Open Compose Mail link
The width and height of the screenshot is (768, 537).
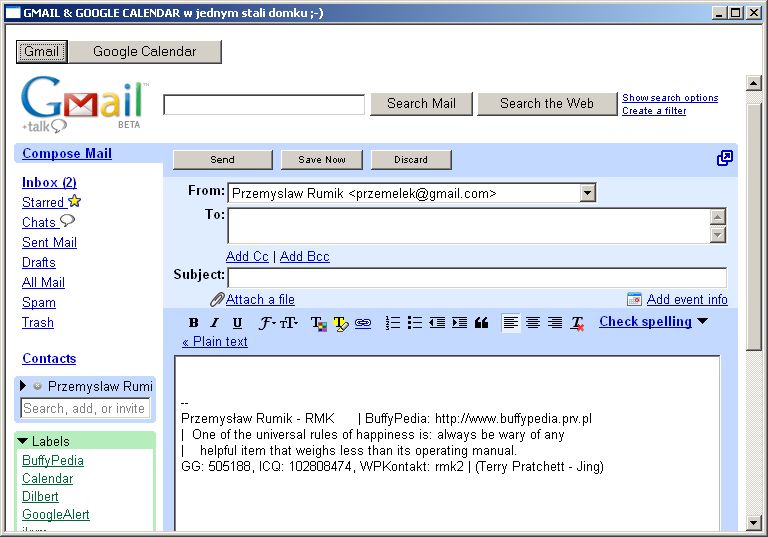coord(67,153)
